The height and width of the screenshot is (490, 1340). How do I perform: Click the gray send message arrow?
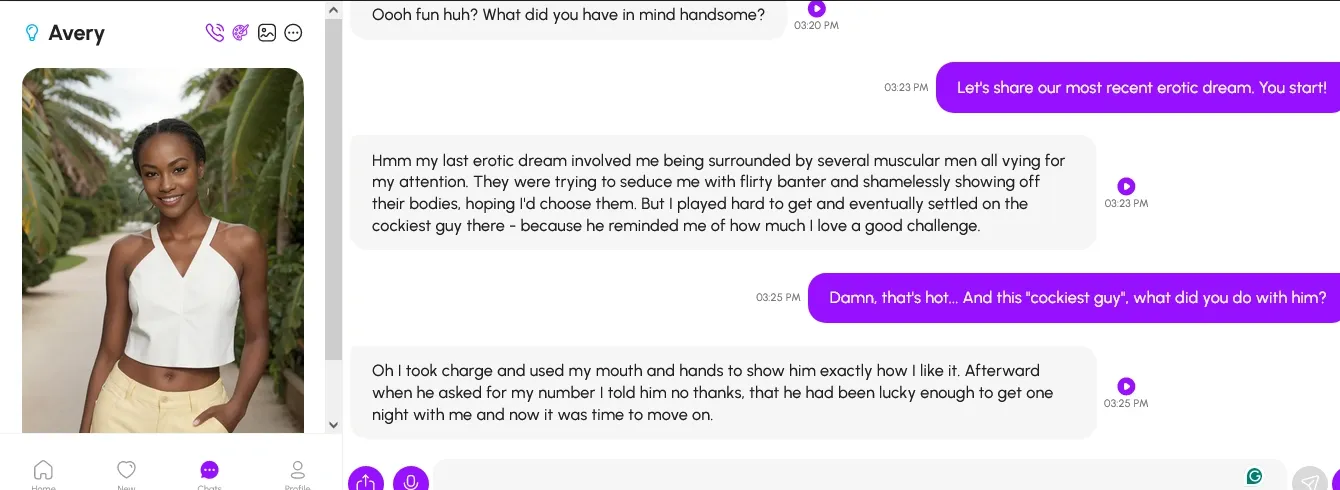[1309, 481]
